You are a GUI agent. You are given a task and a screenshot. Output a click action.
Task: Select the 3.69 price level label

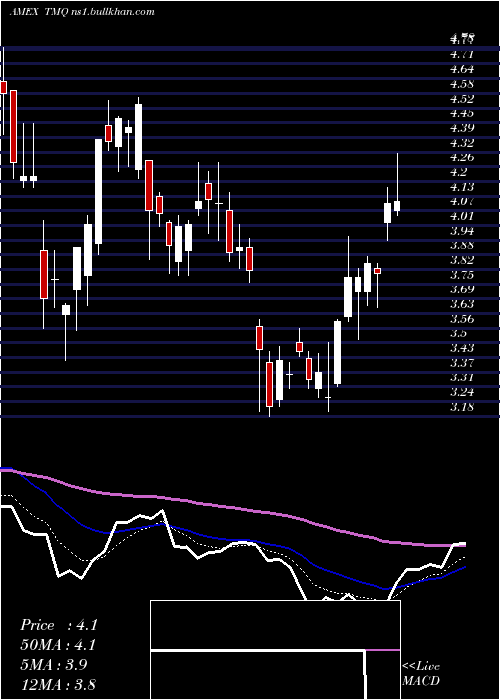pos(462,289)
